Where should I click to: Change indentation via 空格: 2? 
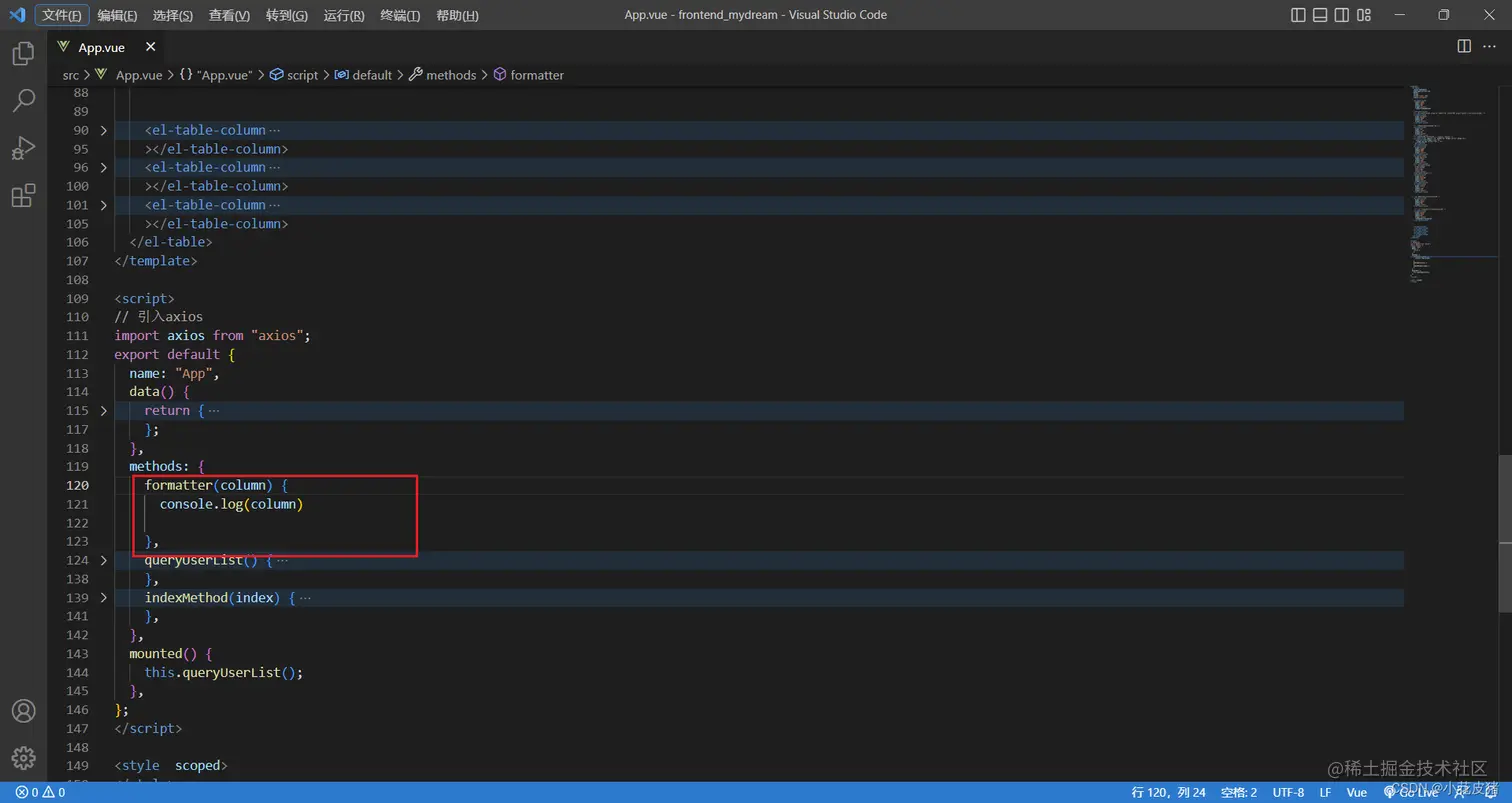click(x=1238, y=792)
